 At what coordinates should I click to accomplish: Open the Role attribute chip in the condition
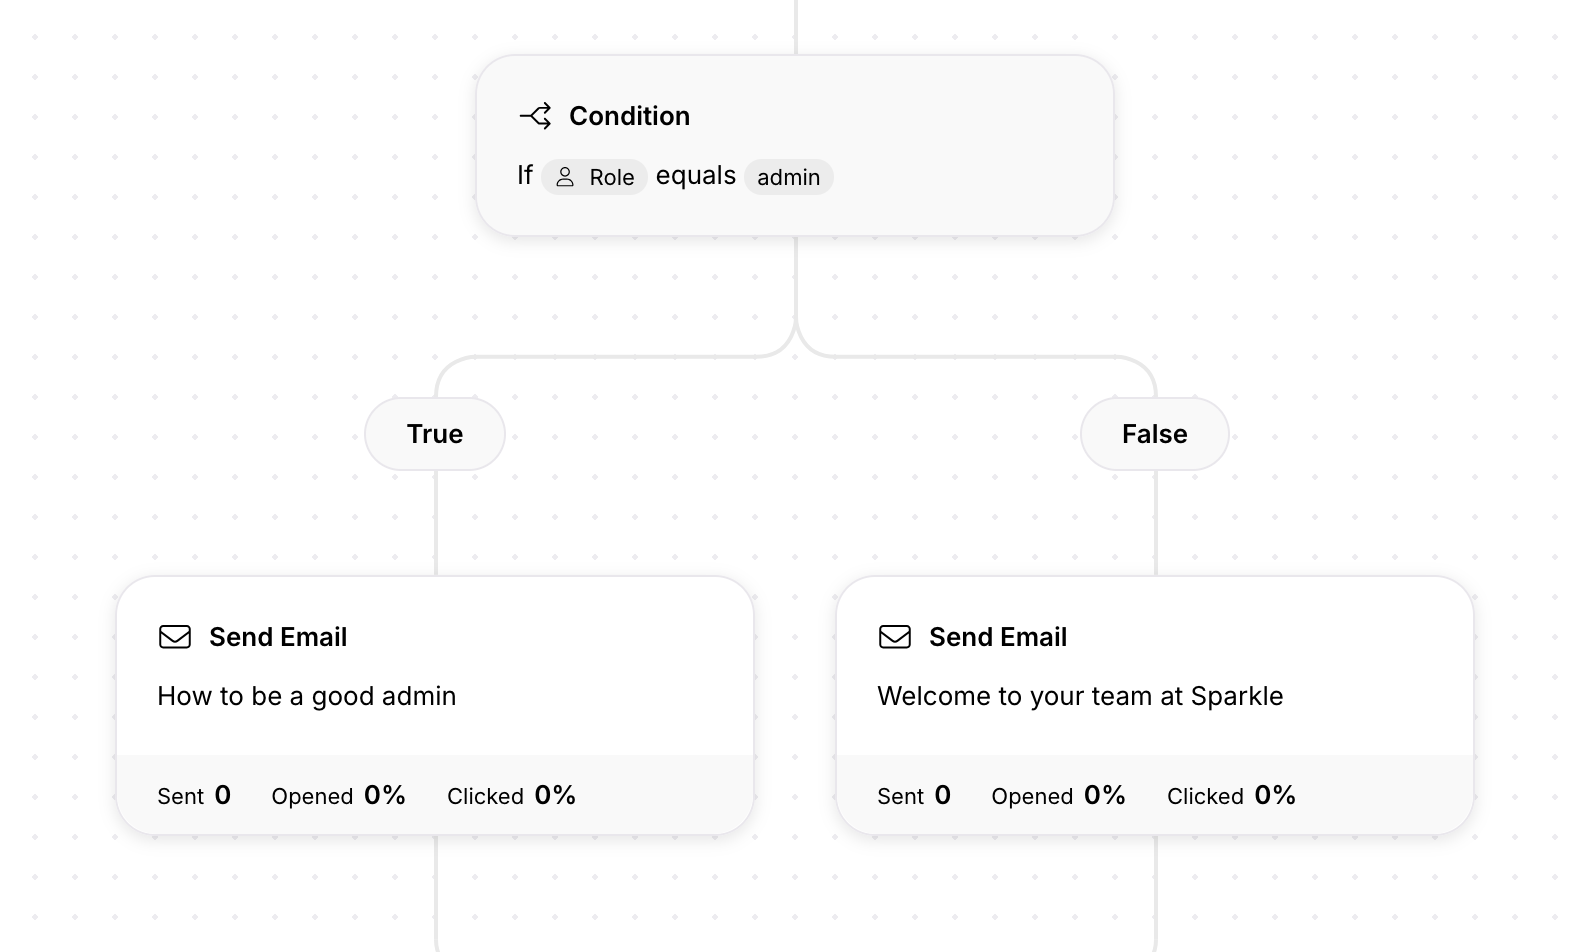pos(594,177)
